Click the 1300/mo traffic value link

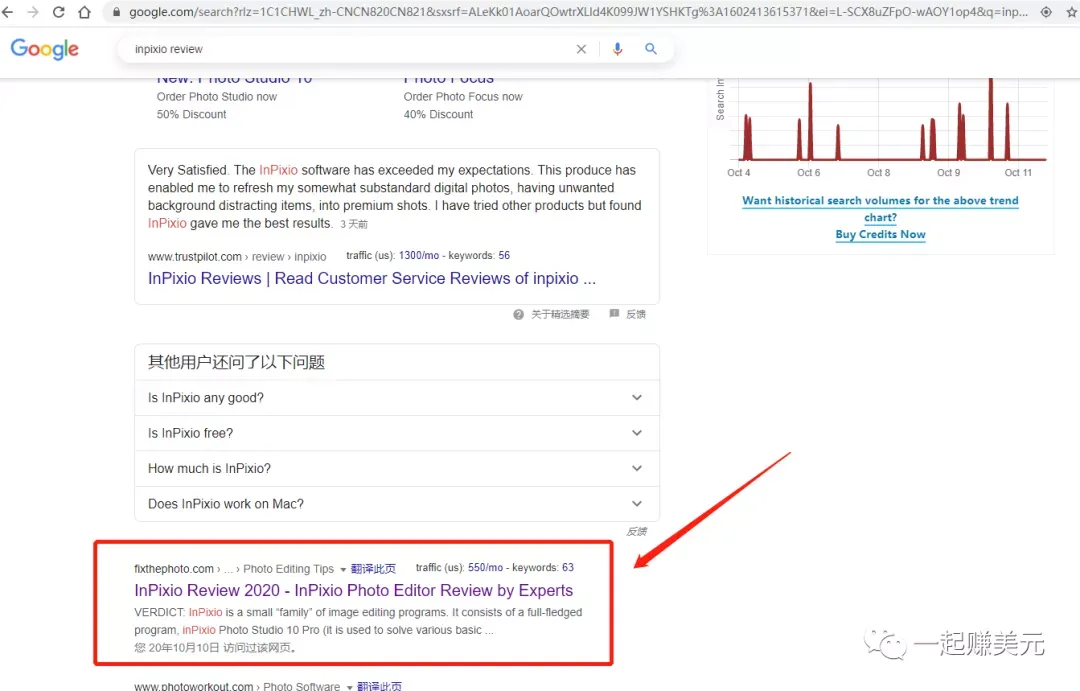[x=419, y=256]
